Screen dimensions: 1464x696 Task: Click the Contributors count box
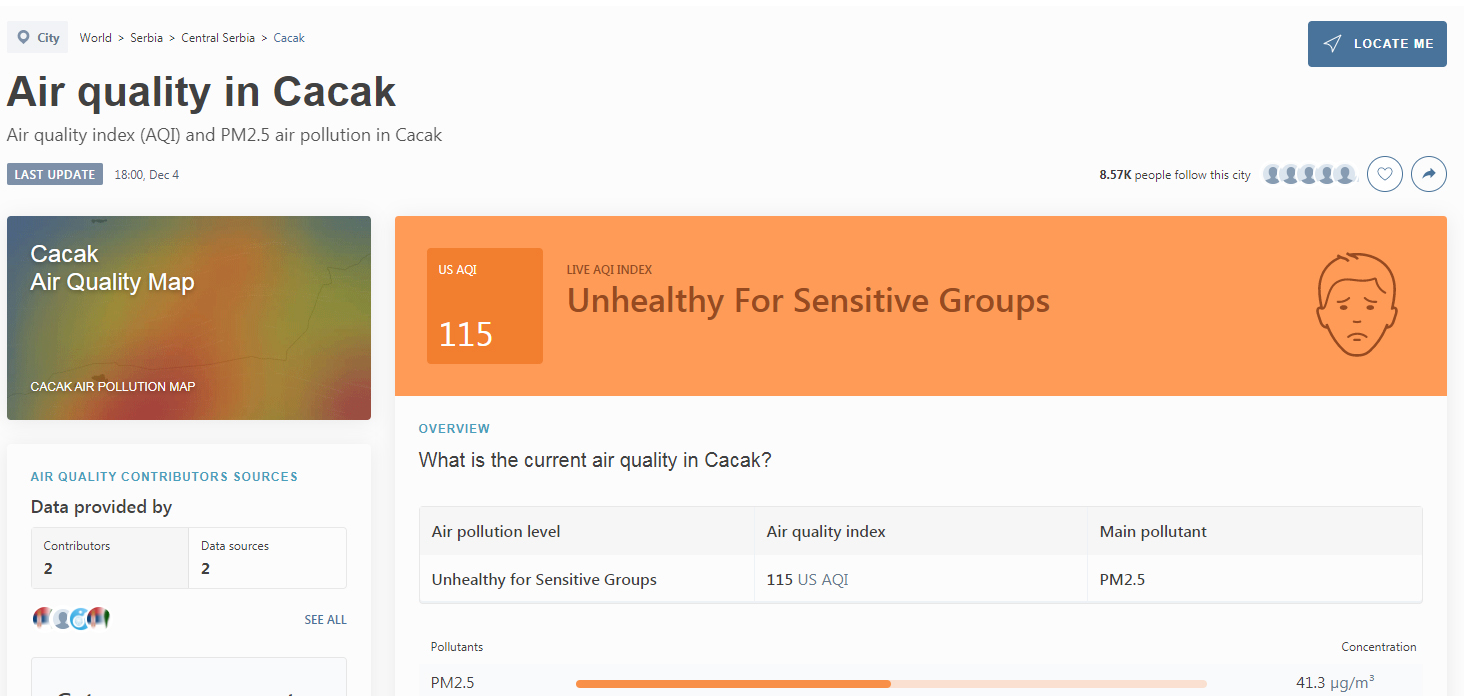tap(110, 558)
